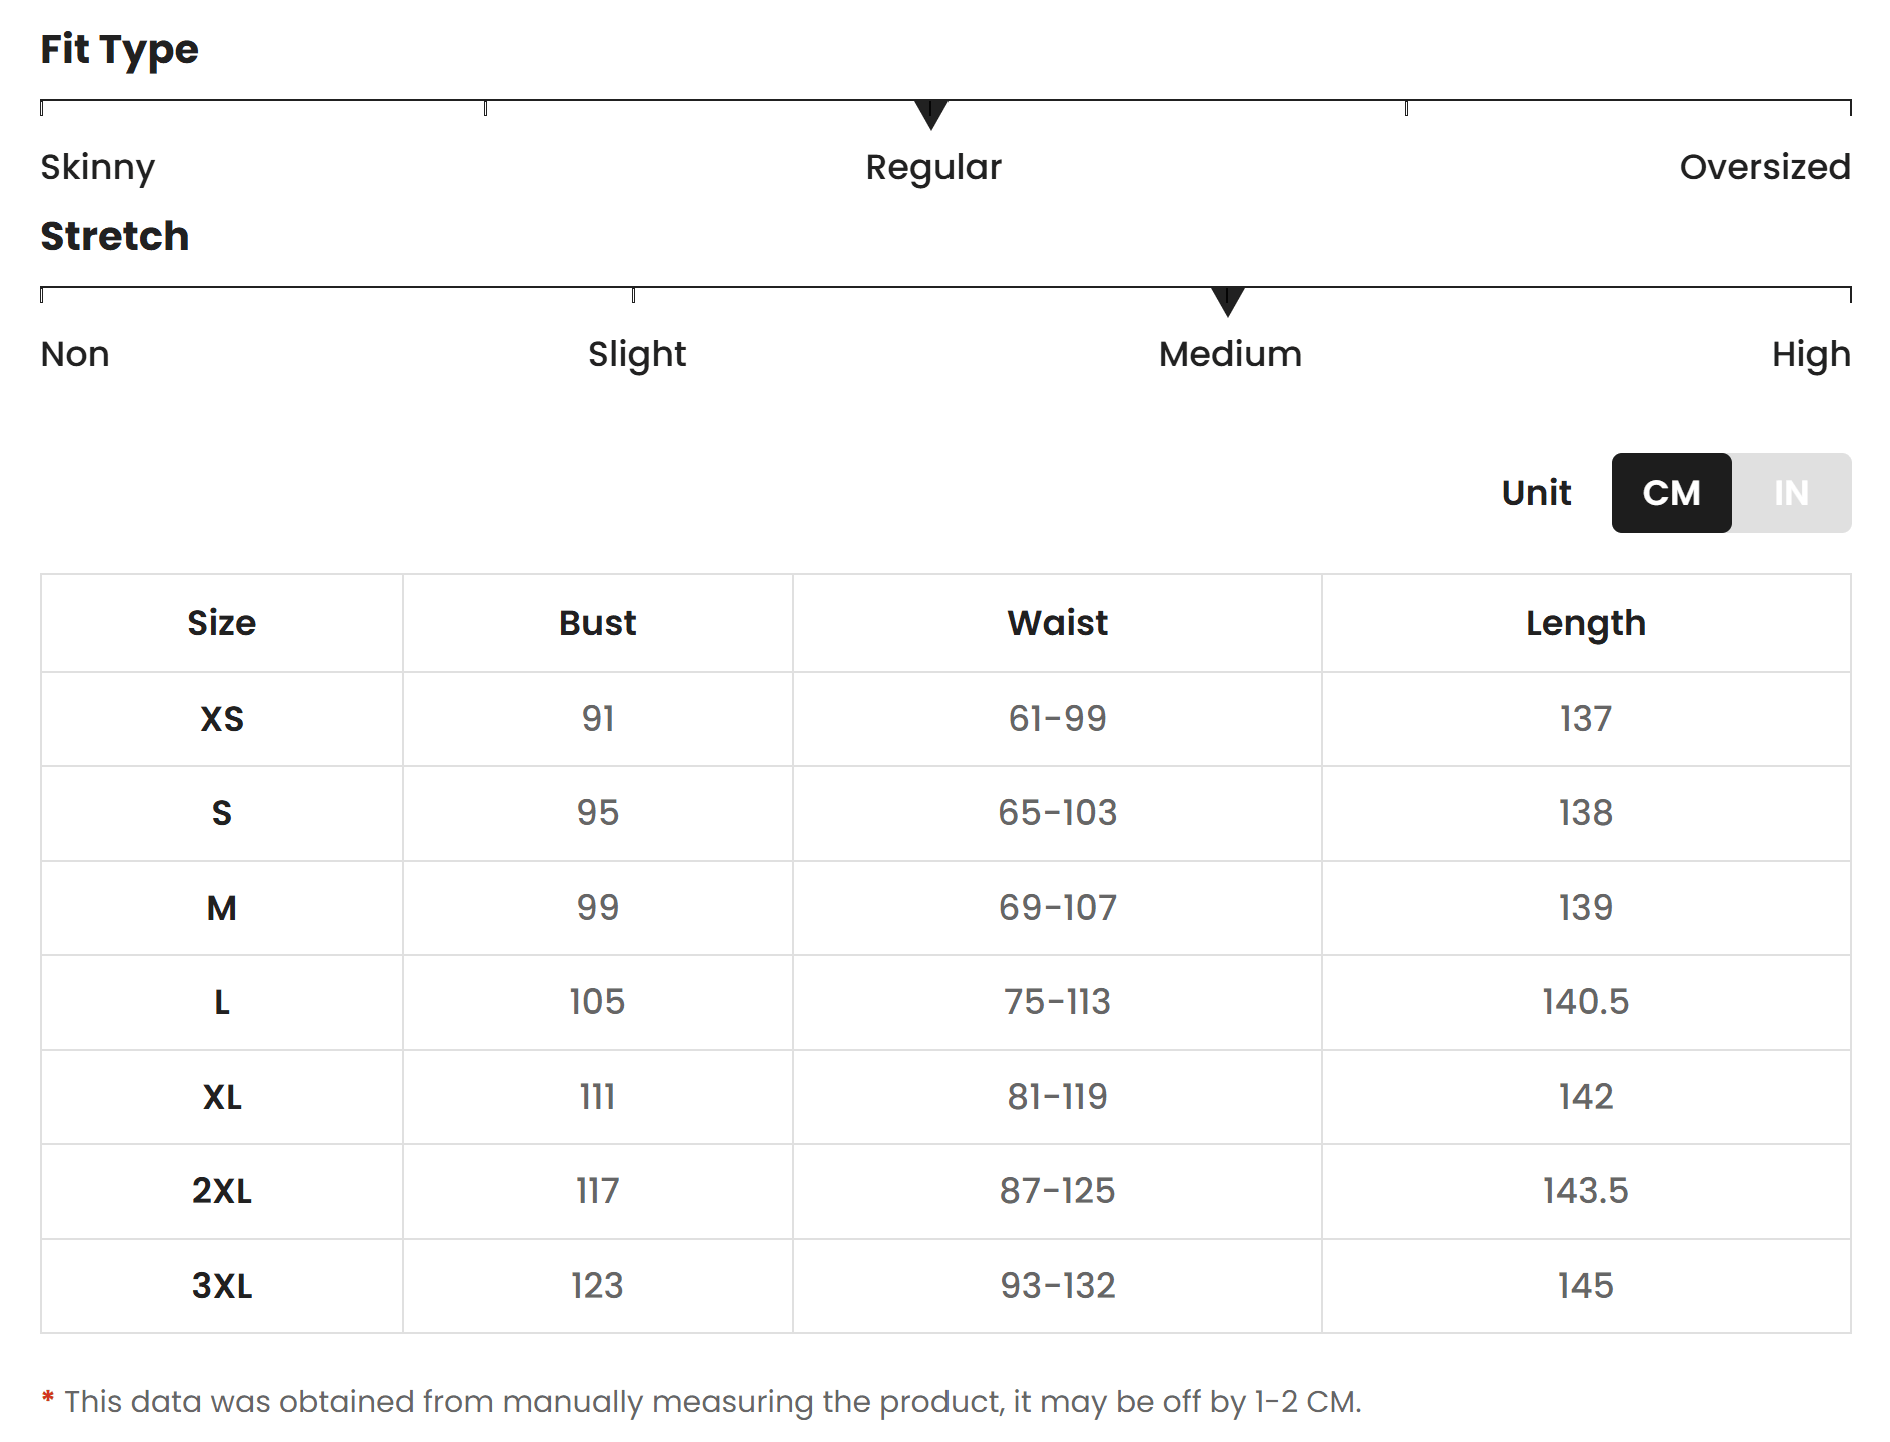Viewport: 1890px width, 1442px height.
Task: Click the Bust column header
Action: tap(598, 623)
